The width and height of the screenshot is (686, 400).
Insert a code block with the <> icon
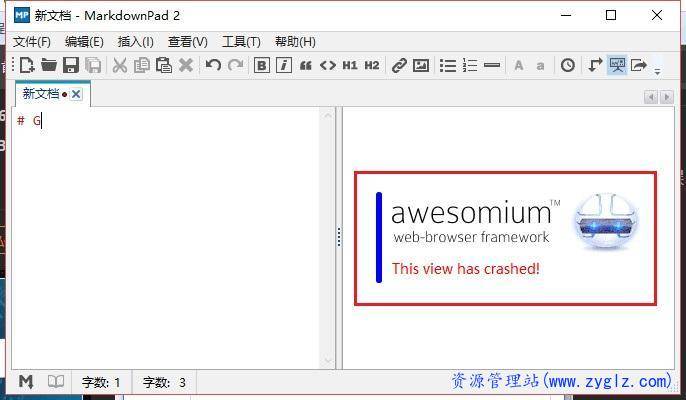328,66
